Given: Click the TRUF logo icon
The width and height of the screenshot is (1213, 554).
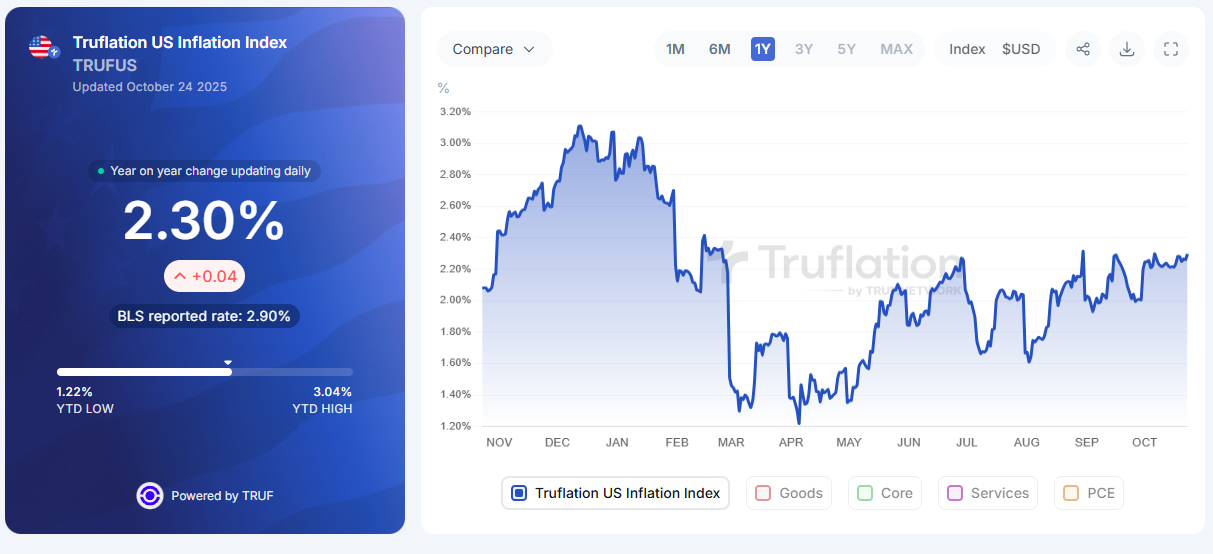Looking at the screenshot, I should click(150, 495).
